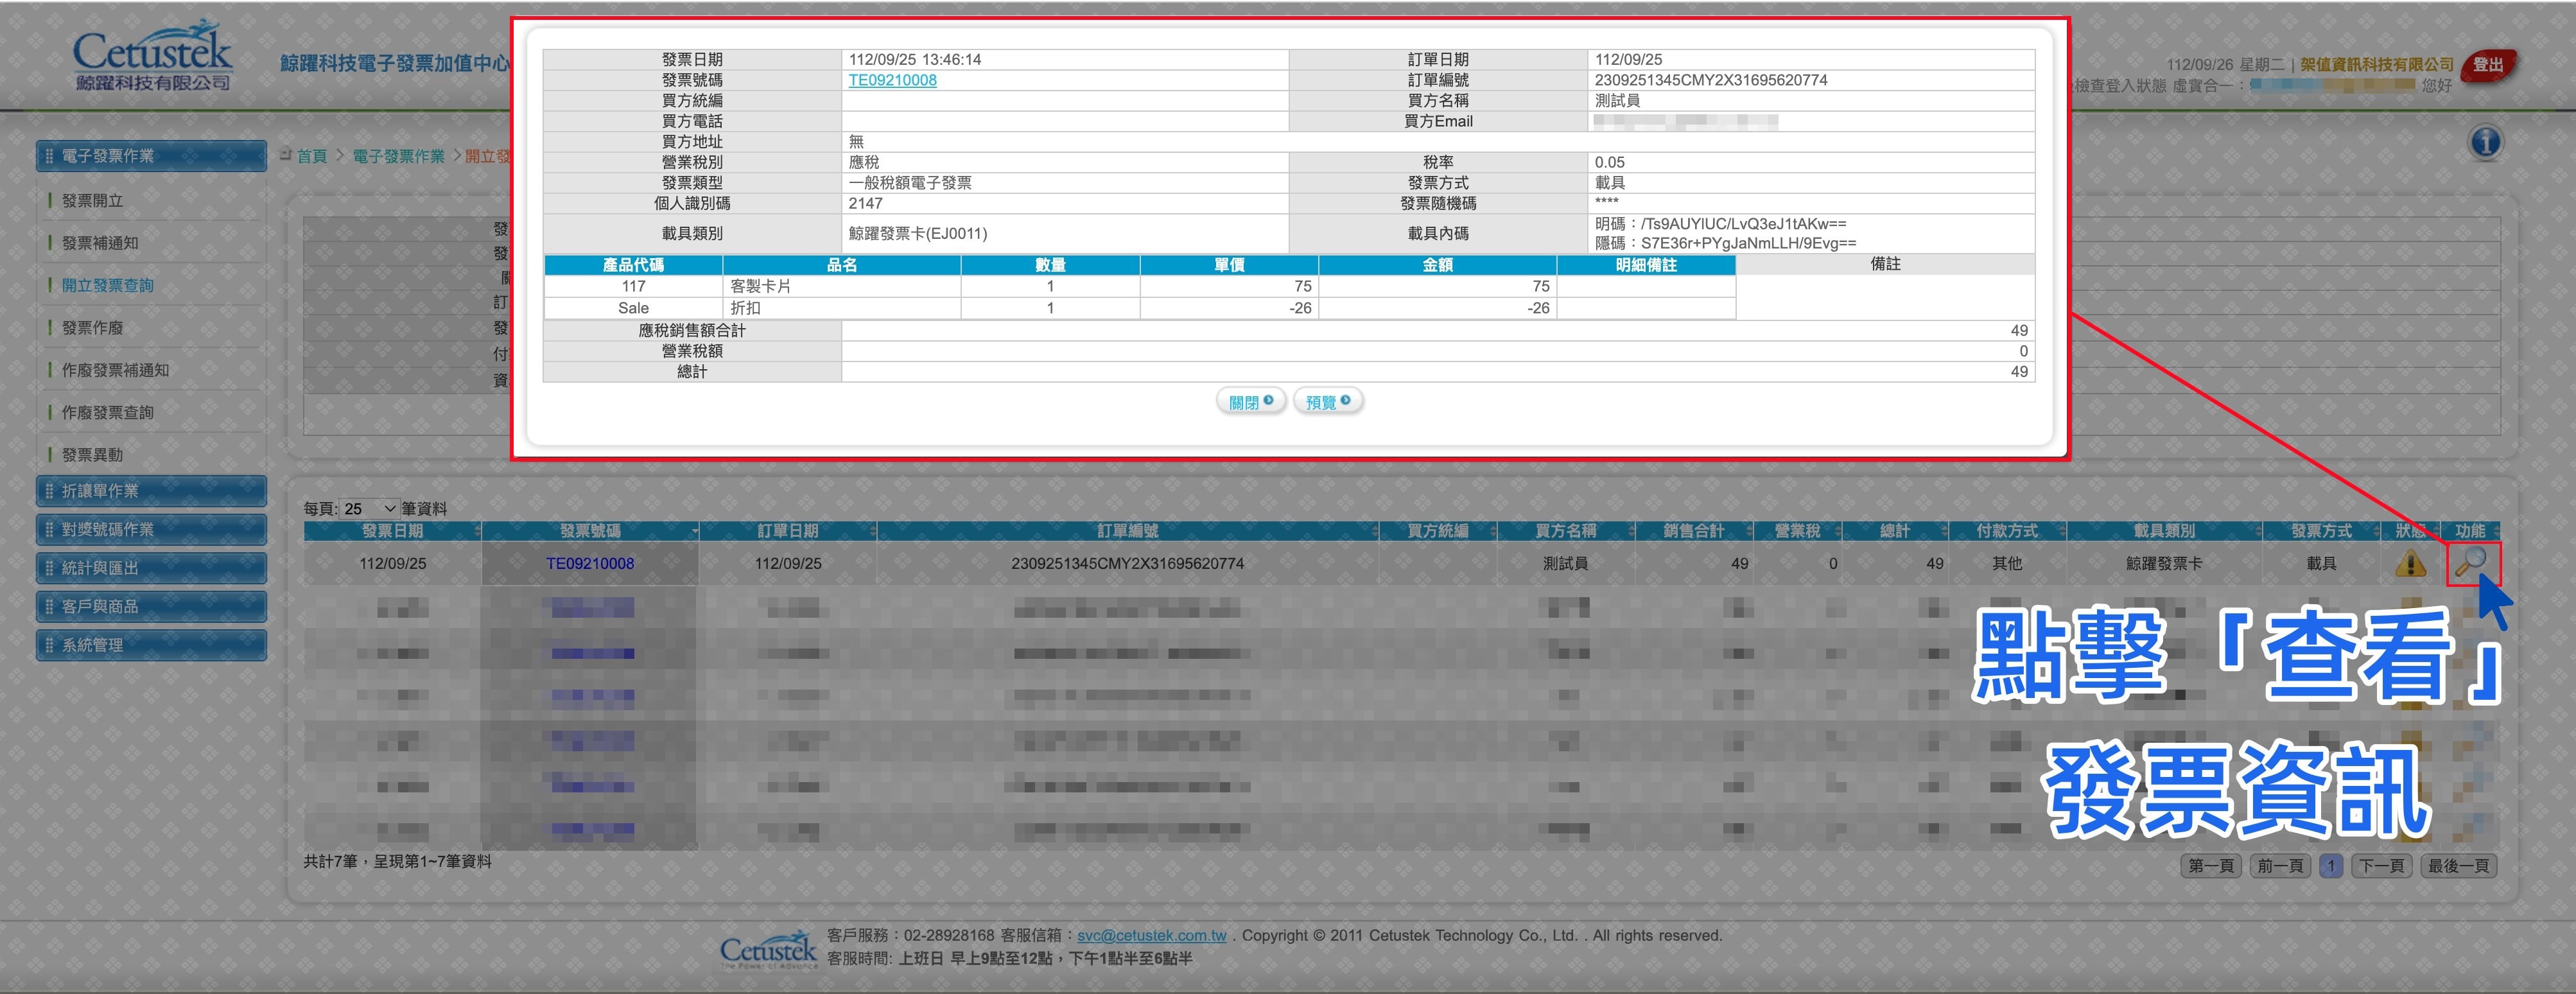Expand the 折讓單作業 menu section
This screenshot has width=2576, height=994.
152,491
